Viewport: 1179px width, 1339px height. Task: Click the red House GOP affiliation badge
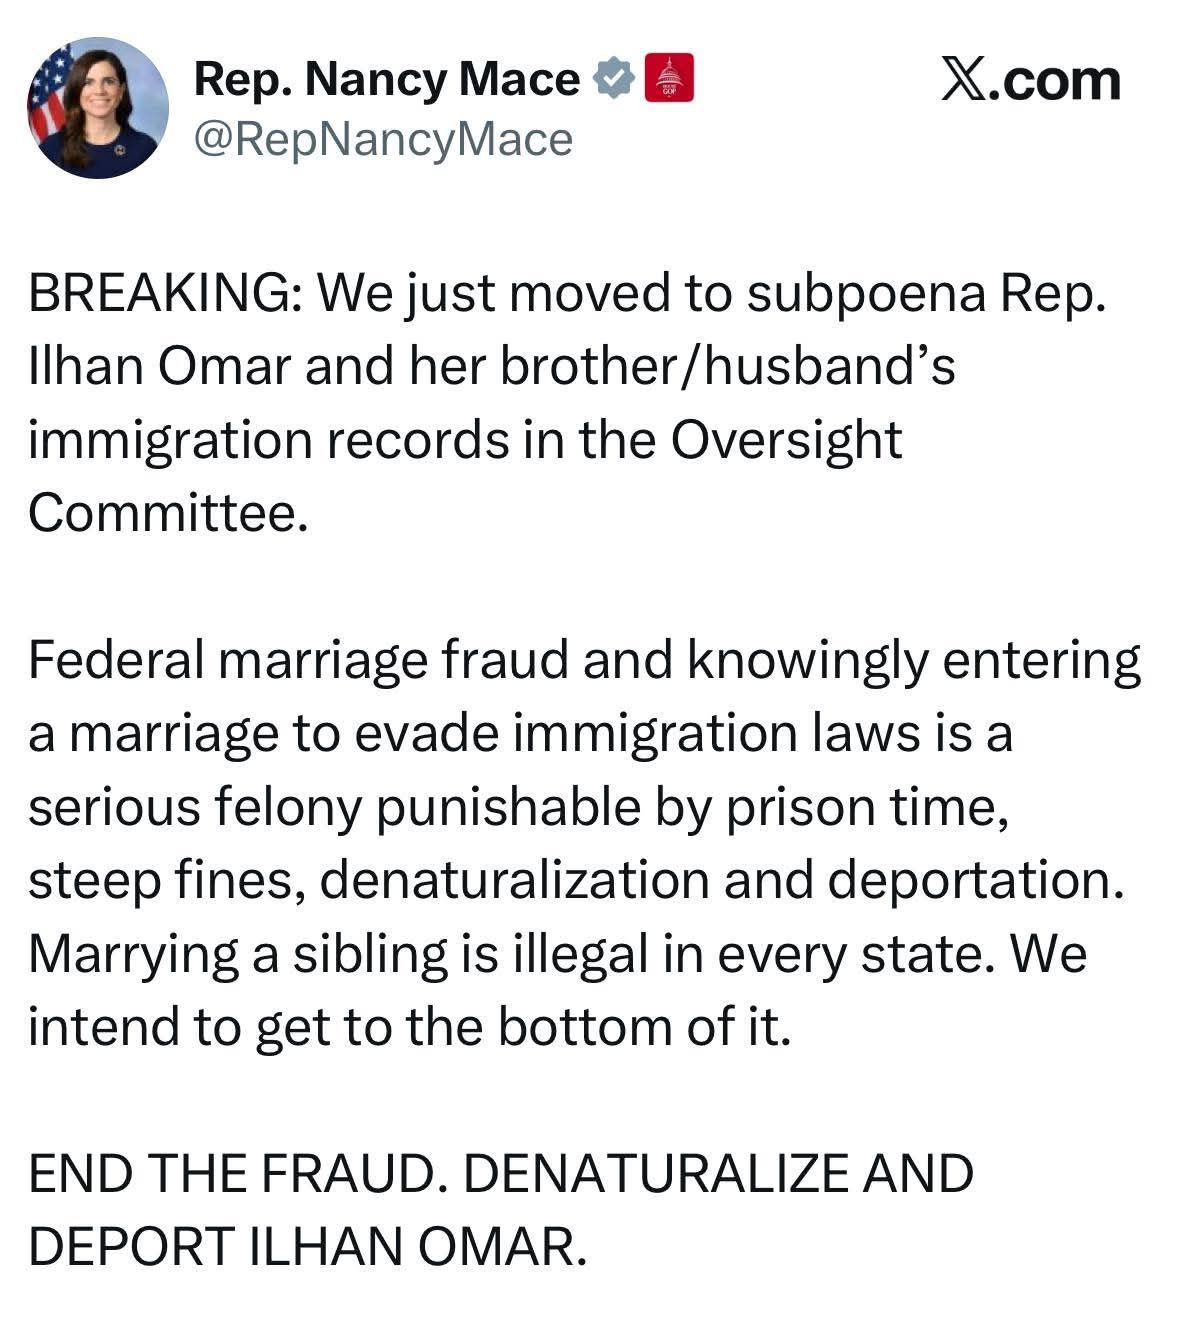pos(669,79)
